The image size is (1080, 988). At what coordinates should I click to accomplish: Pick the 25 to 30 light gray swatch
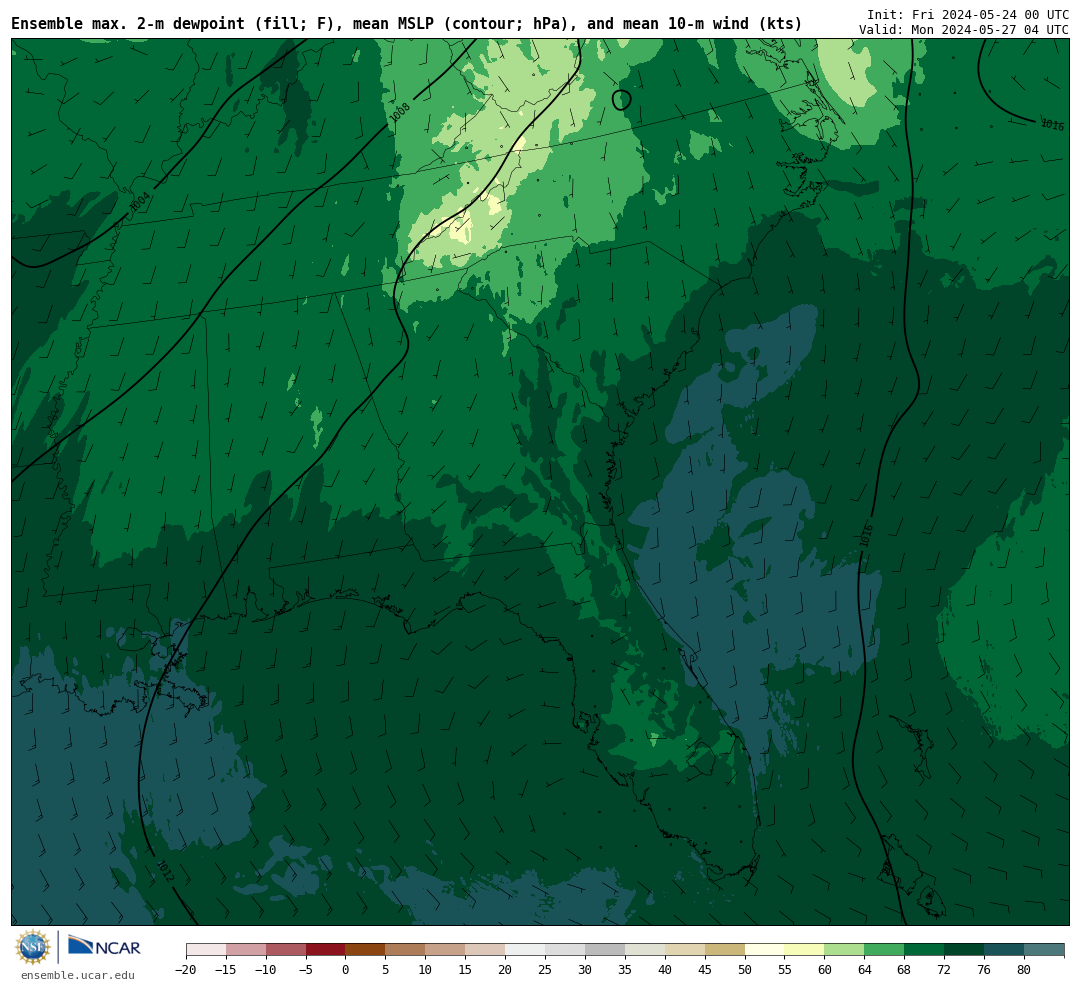[x=565, y=950]
